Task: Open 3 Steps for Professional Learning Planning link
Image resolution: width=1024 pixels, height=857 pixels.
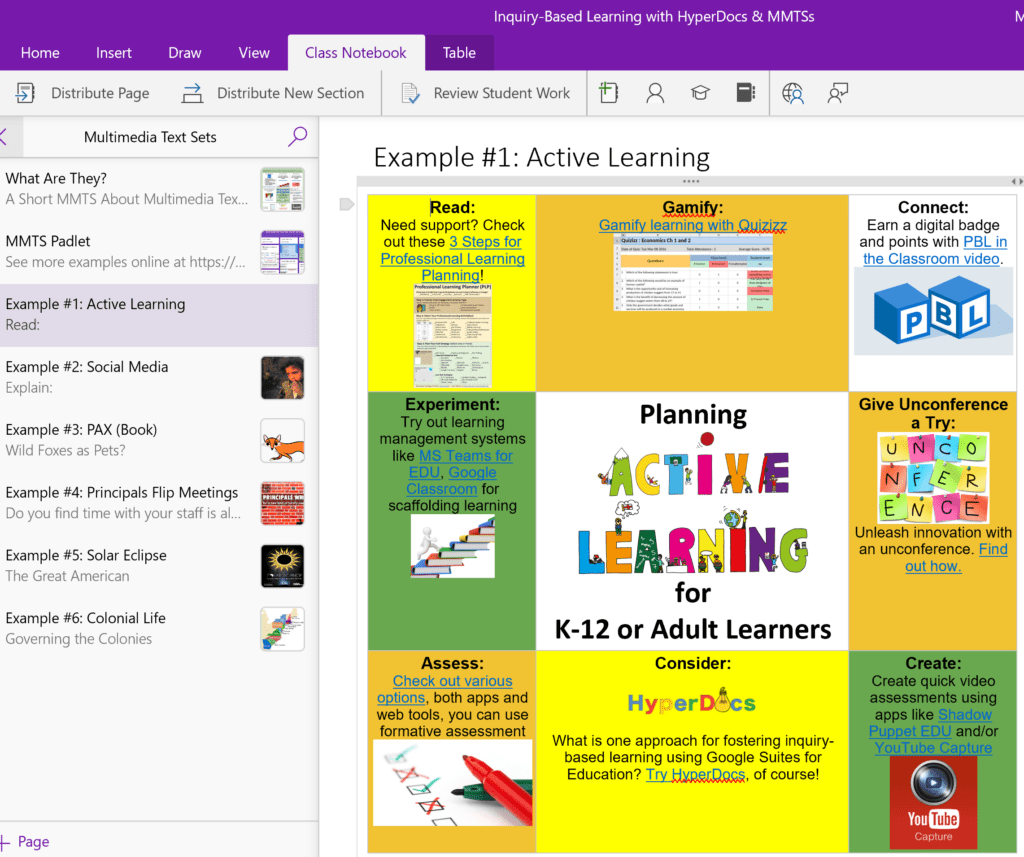Action: click(453, 259)
